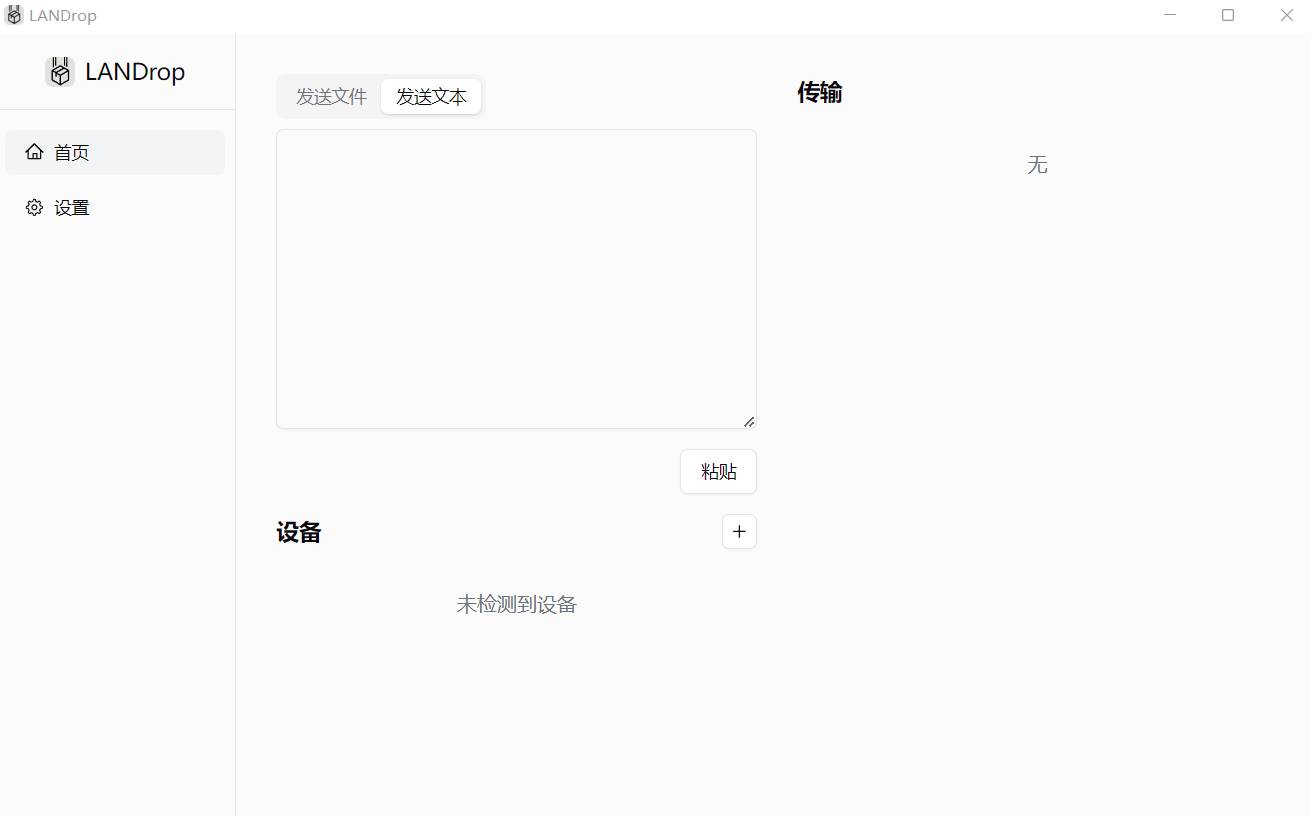Click the 传输 section heading
This screenshot has height=816, width=1311.
pyautogui.click(x=819, y=93)
